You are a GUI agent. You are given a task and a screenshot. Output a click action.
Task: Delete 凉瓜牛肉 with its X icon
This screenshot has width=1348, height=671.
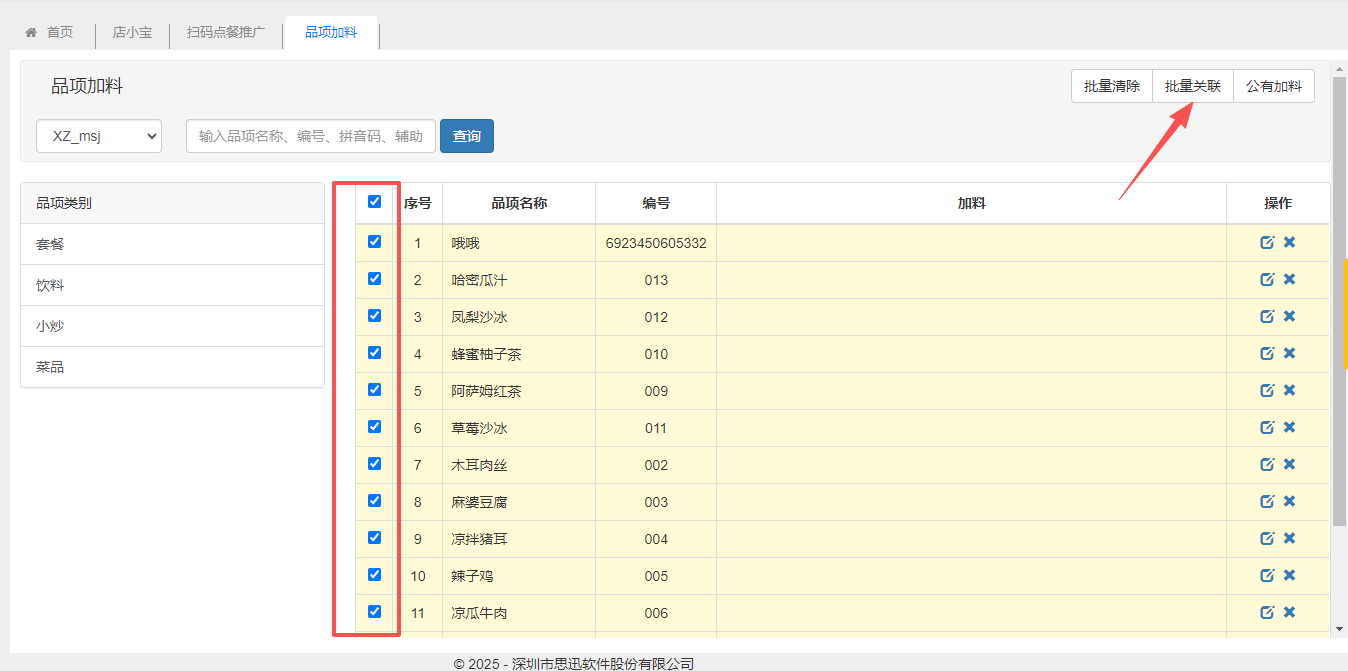tap(1289, 612)
